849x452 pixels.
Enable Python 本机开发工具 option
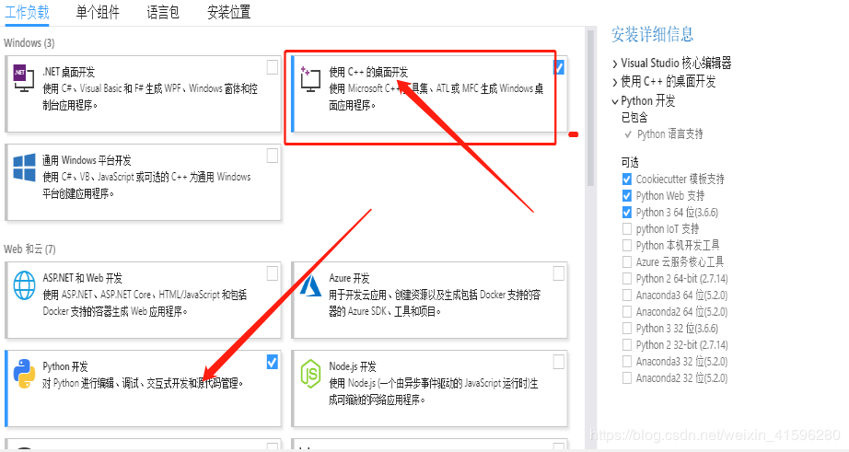tap(627, 245)
